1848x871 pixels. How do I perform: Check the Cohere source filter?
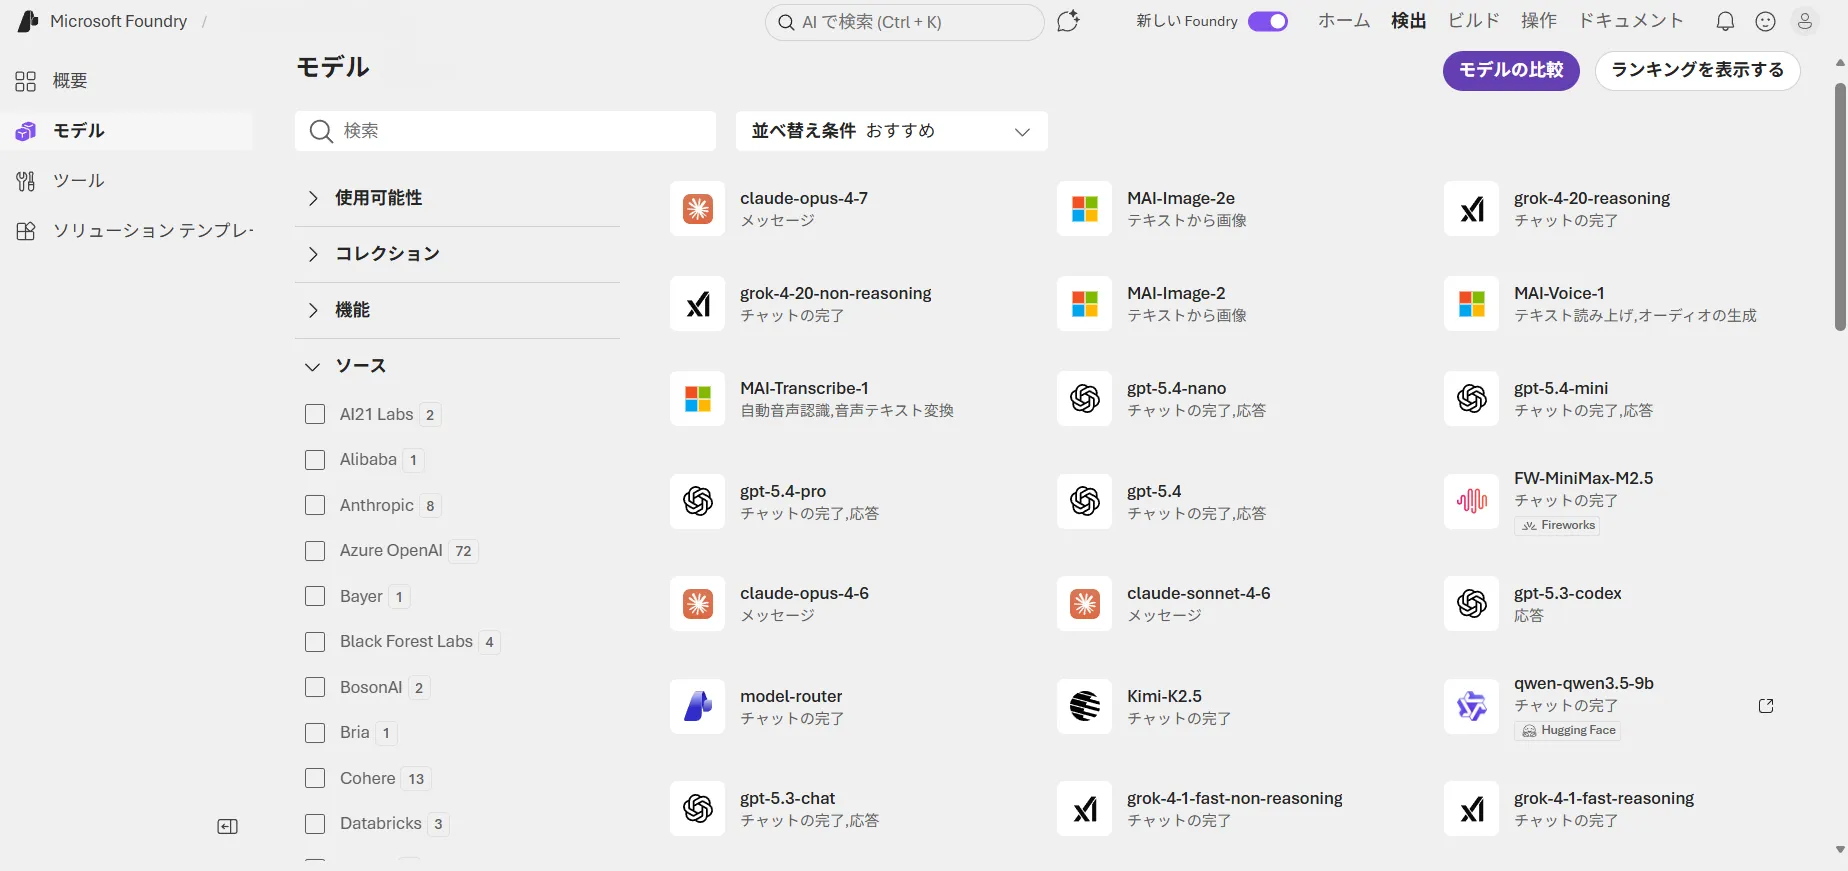315,778
